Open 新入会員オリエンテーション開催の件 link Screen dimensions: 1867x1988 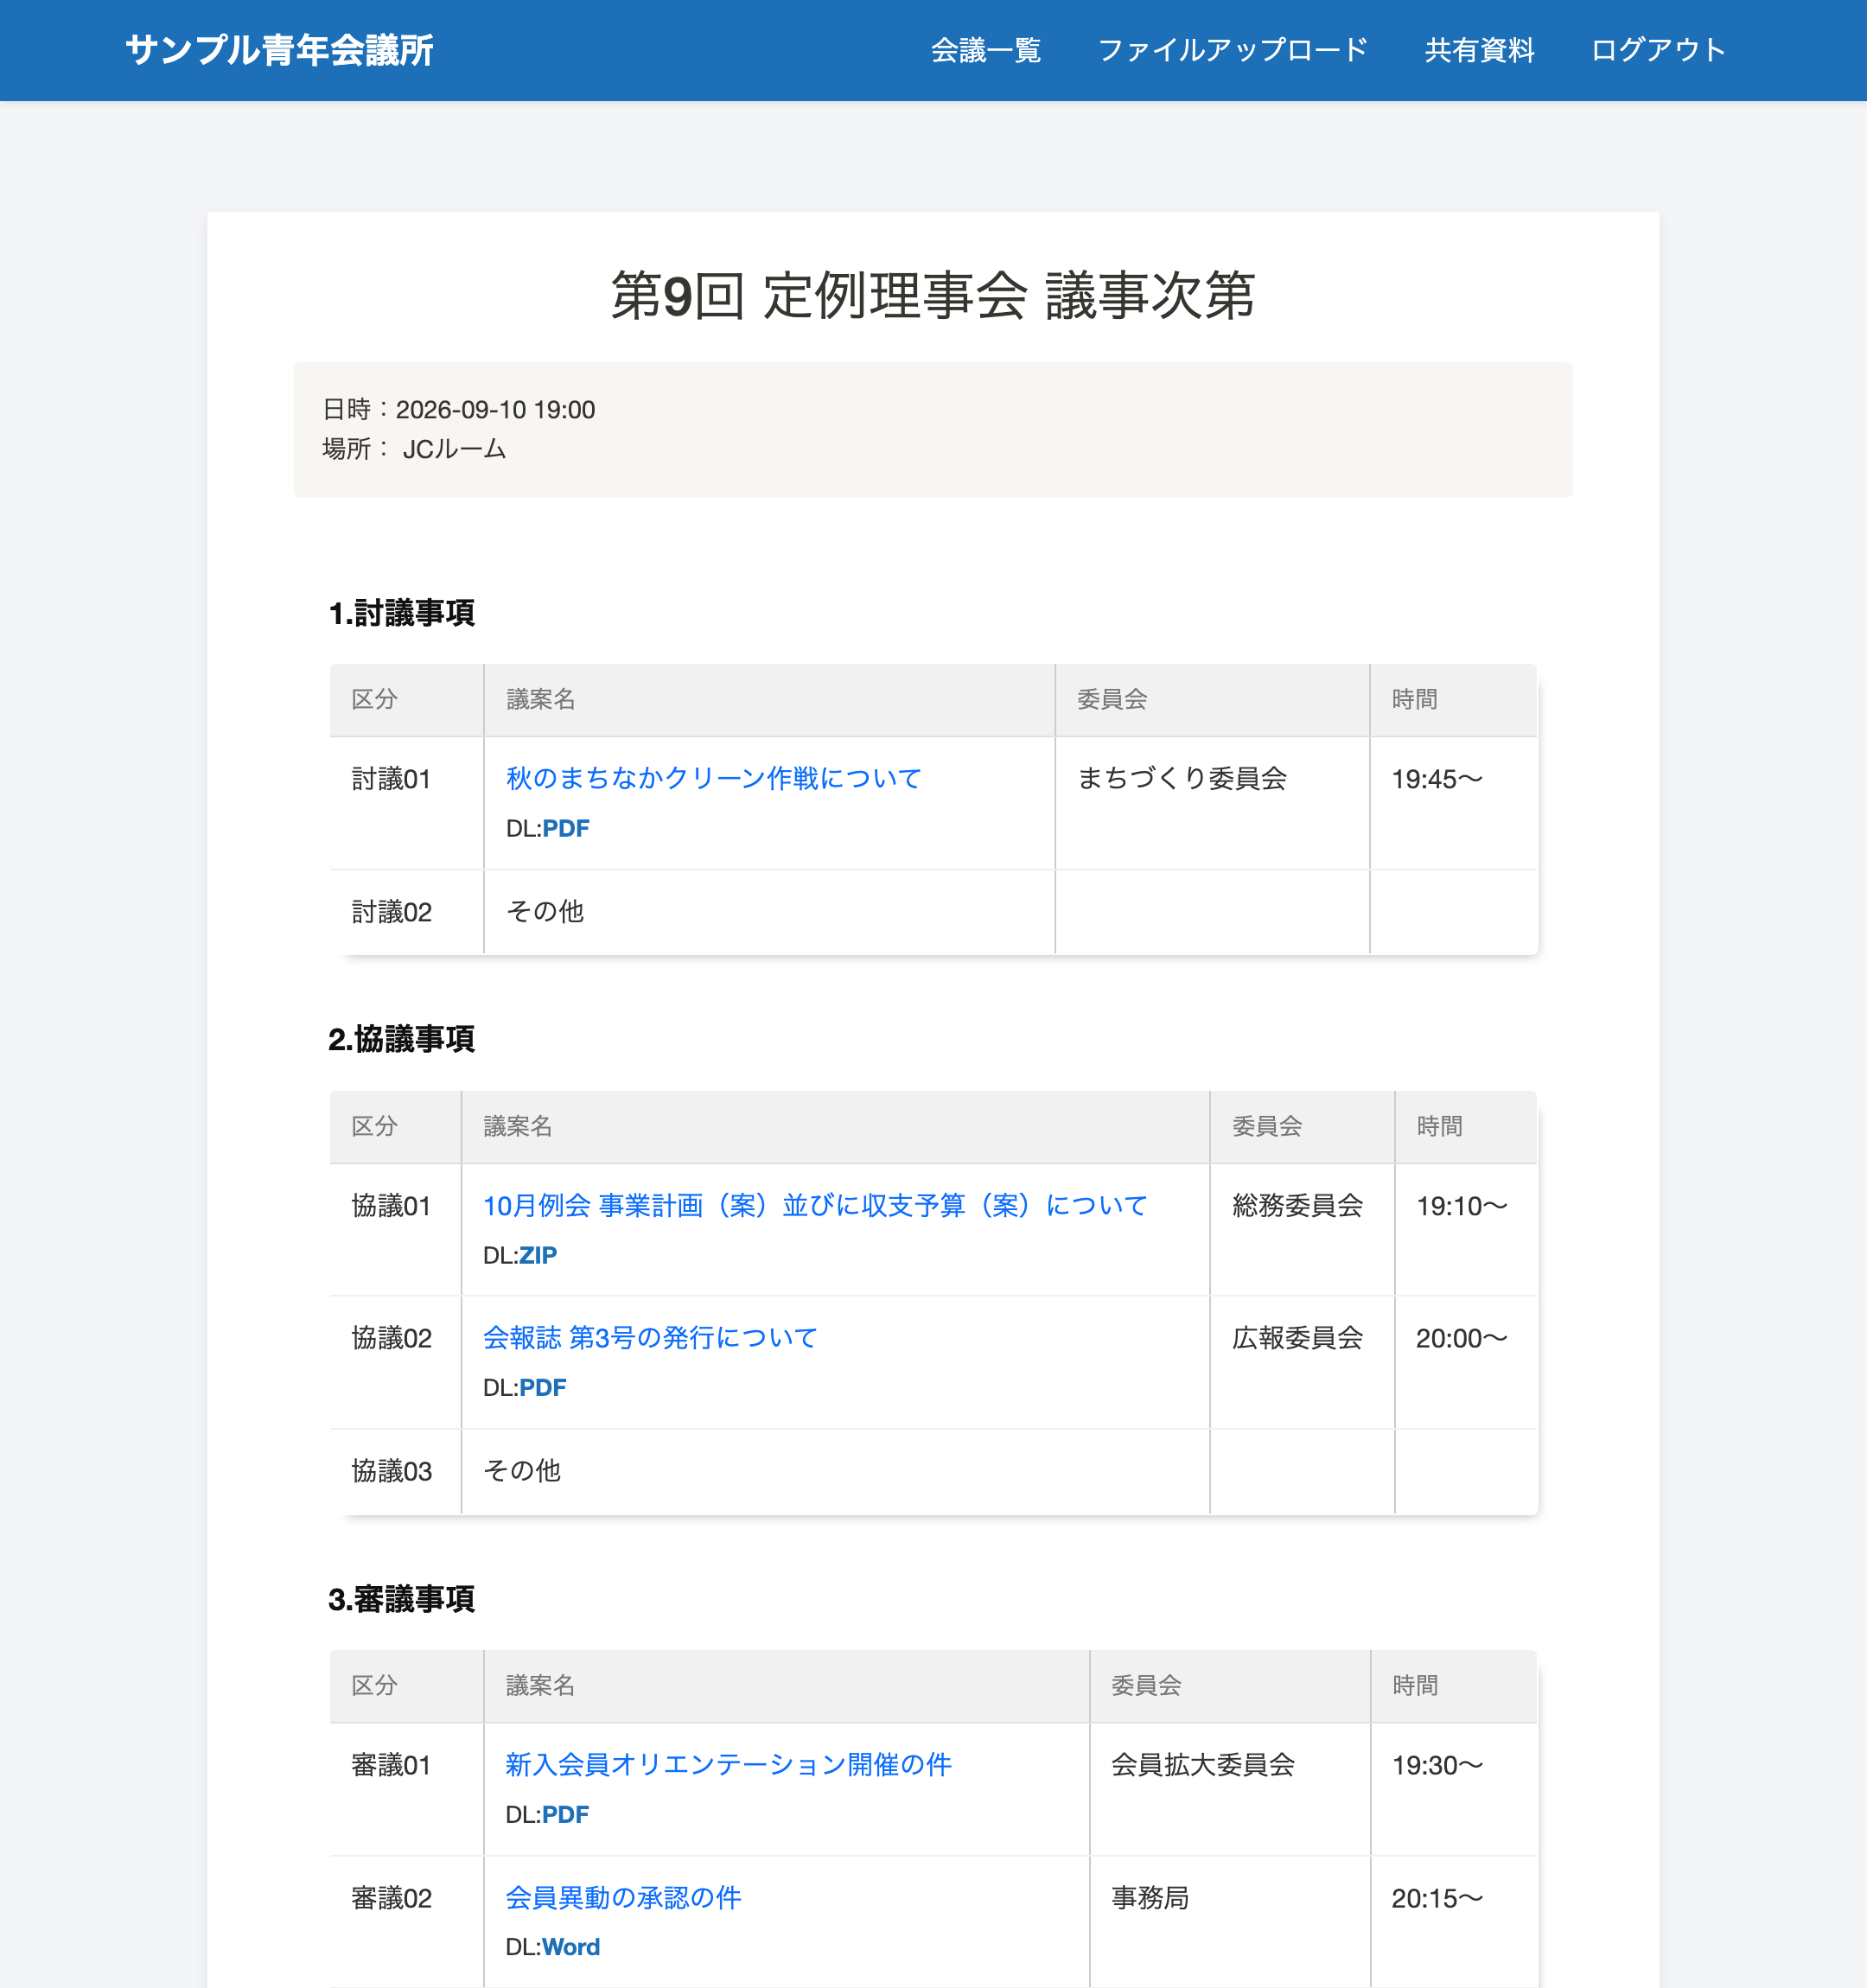(728, 1764)
